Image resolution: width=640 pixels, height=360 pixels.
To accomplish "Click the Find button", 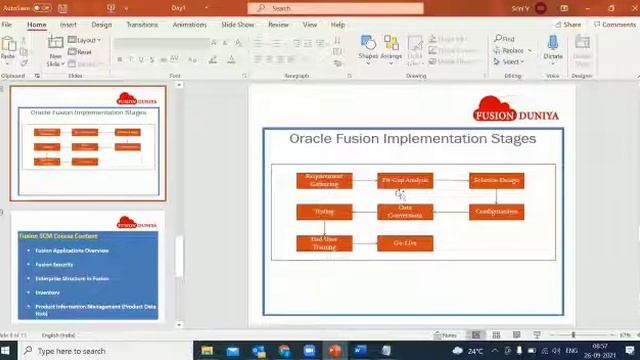I will 504,39.
